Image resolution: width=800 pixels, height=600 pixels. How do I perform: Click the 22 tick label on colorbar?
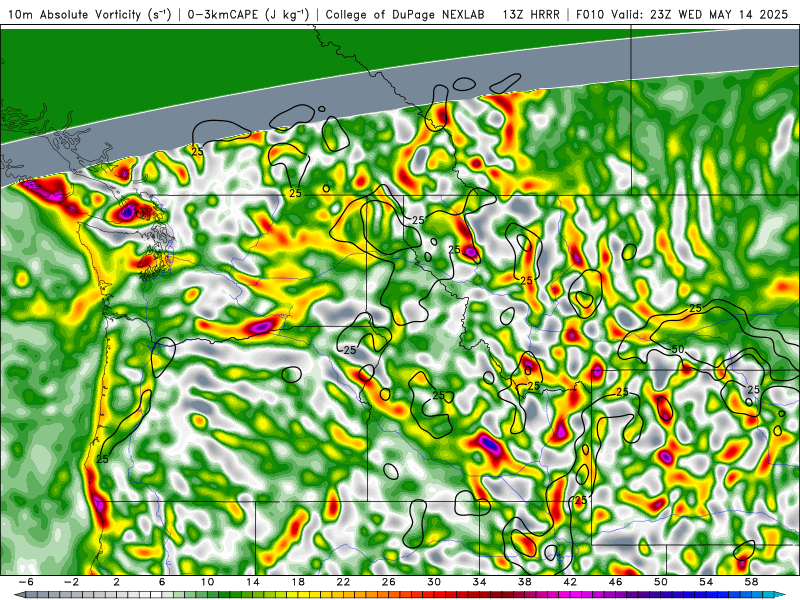(x=343, y=582)
